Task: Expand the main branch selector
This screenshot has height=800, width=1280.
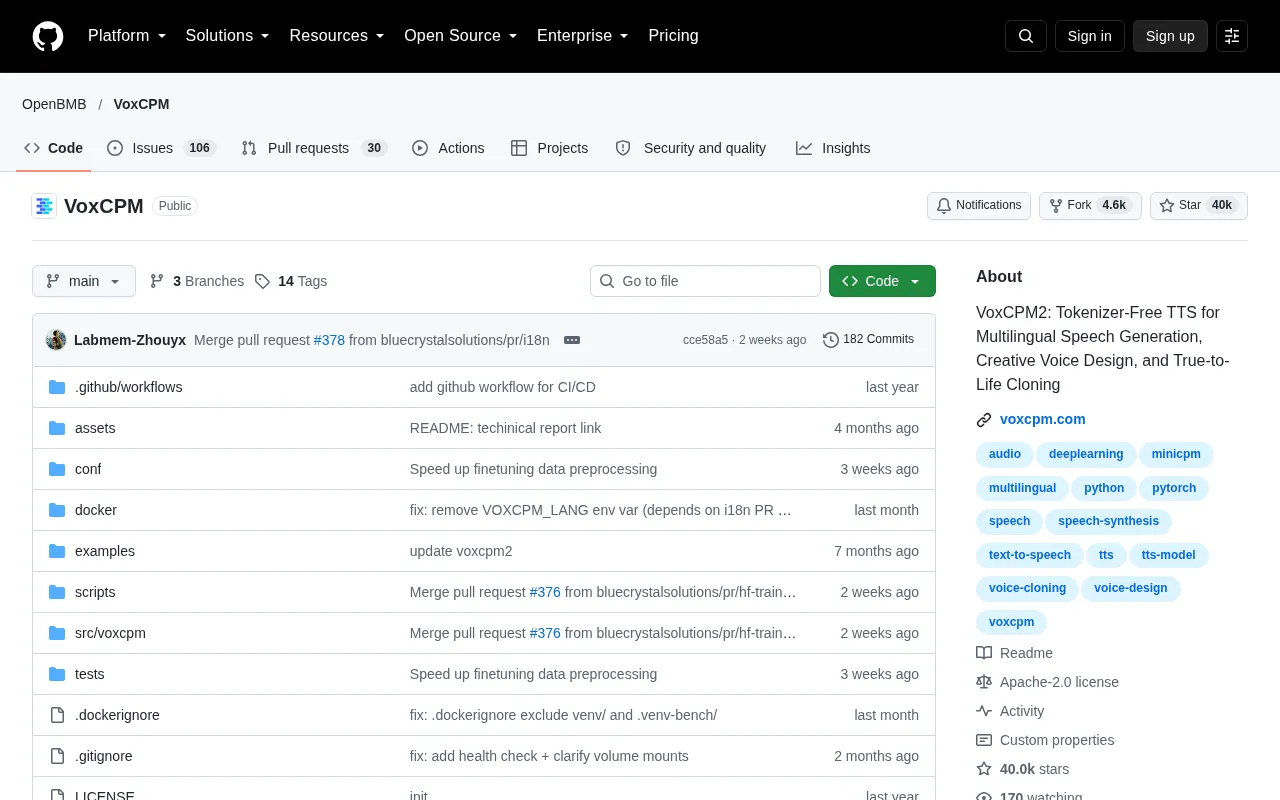Action: [84, 281]
